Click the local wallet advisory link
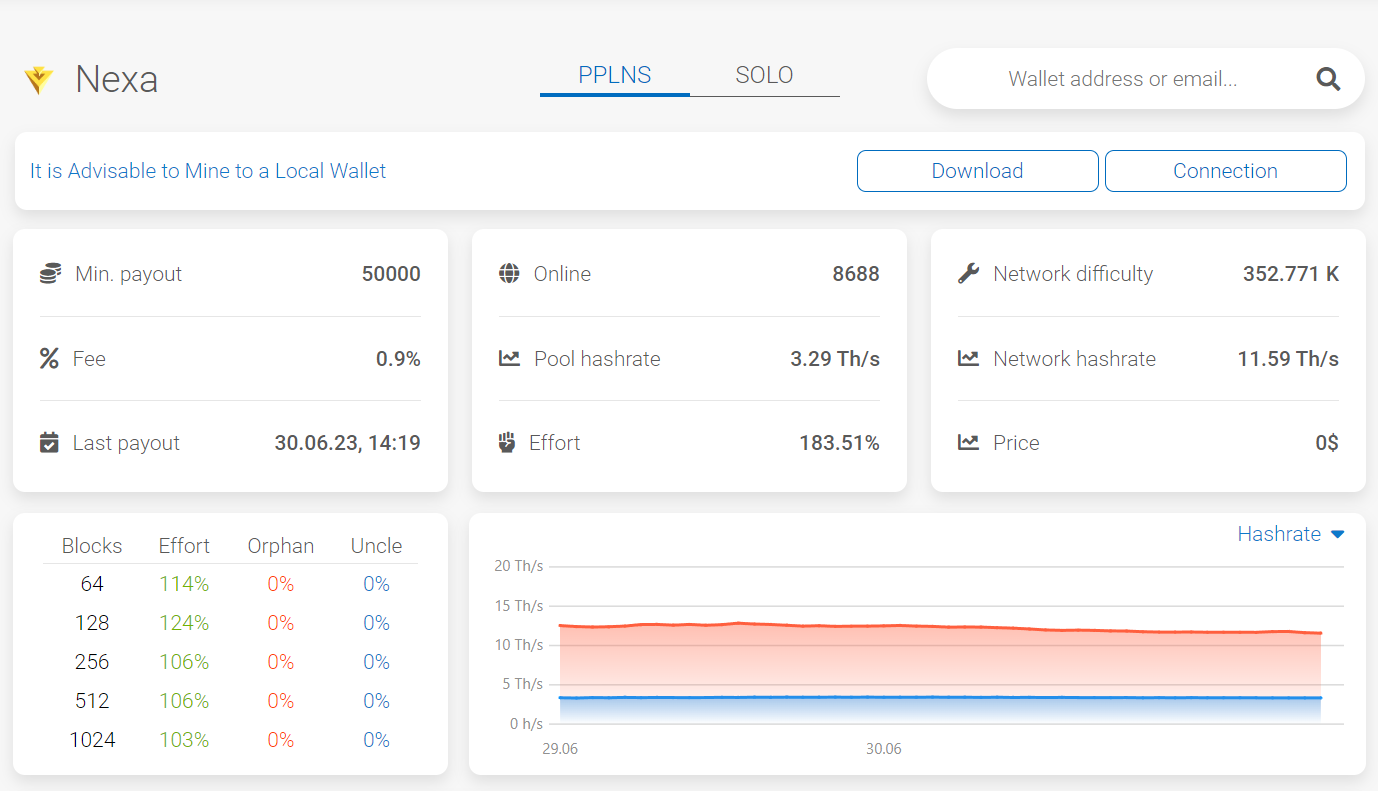1378x791 pixels. pos(207,170)
